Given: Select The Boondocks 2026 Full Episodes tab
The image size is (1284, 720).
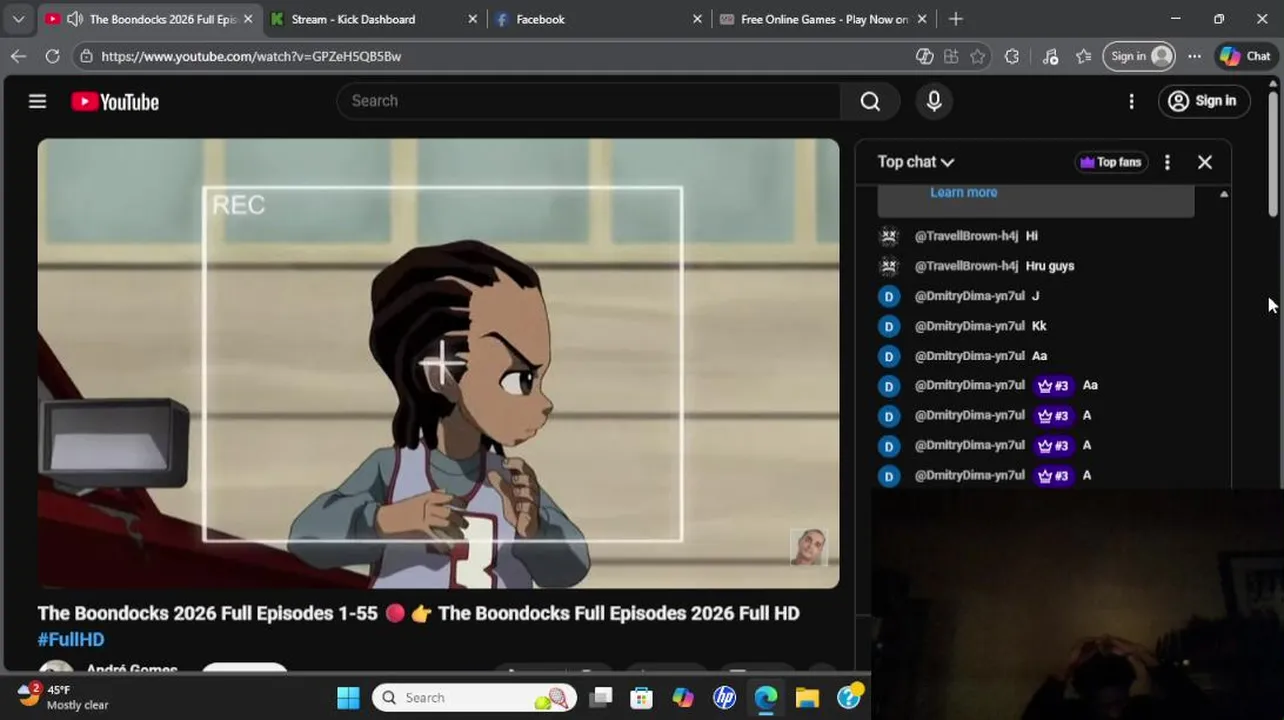Looking at the screenshot, I should [163, 19].
